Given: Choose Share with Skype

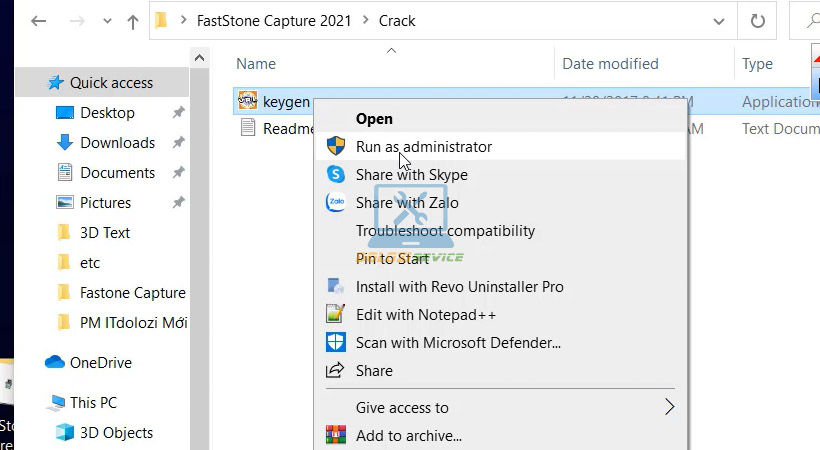Looking at the screenshot, I should [x=412, y=175].
